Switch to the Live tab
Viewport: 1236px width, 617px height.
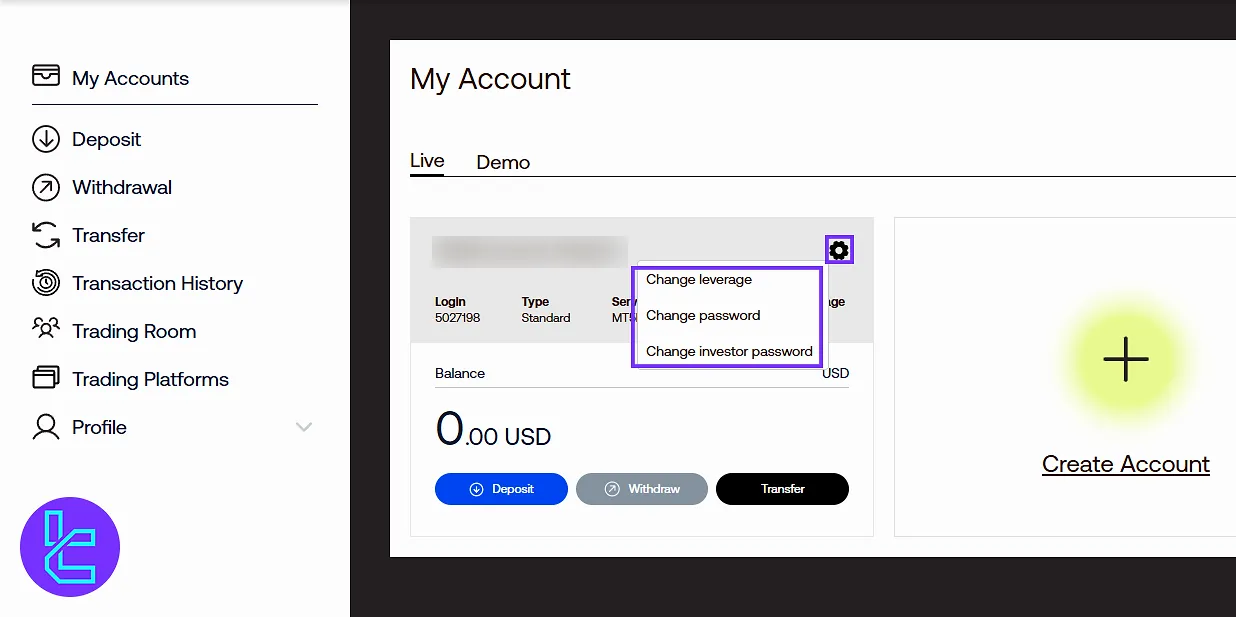click(427, 160)
